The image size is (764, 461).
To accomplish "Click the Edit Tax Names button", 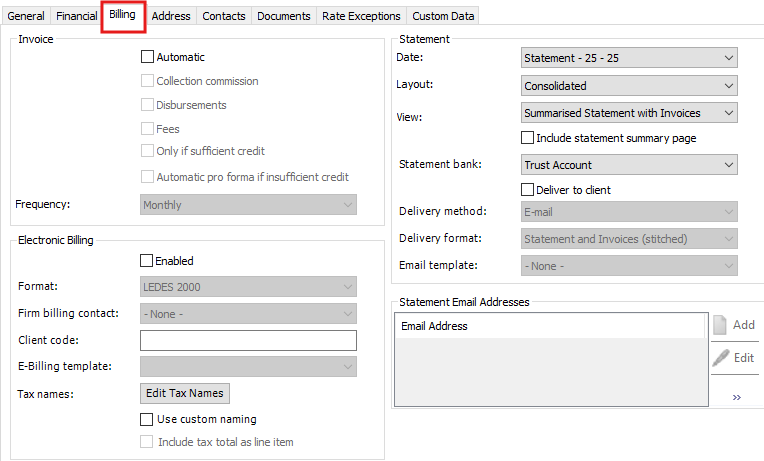I will pyautogui.click(x=185, y=393).
